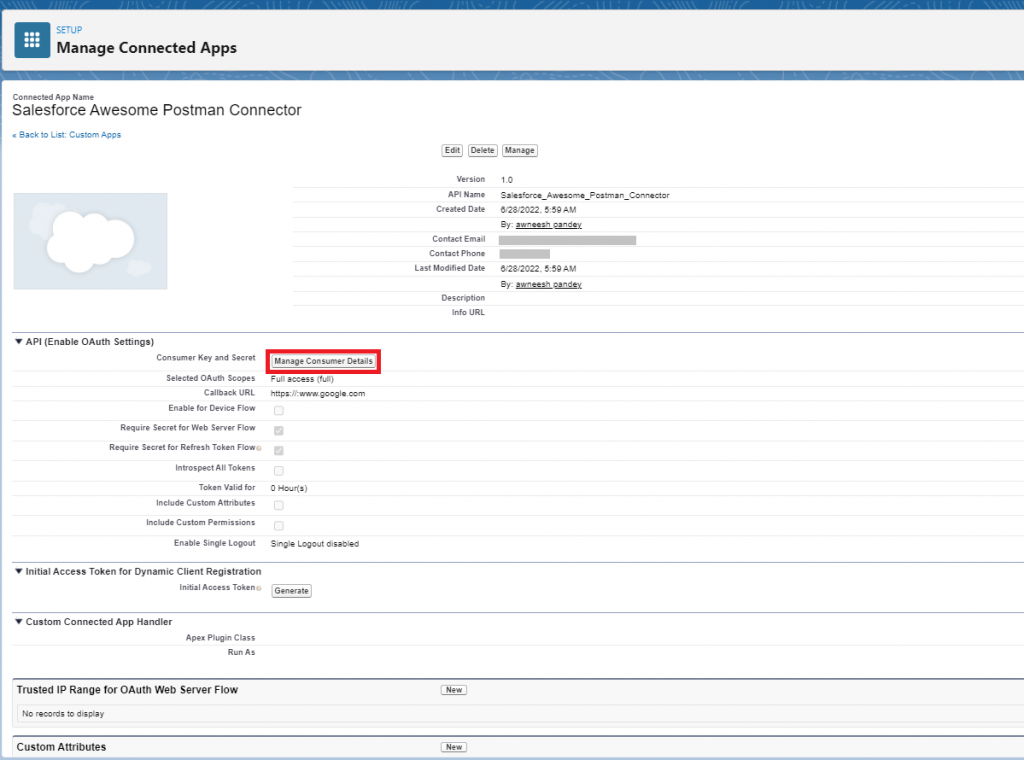The width and height of the screenshot is (1024, 760).
Task: Click 'Full access (full)' OAuth scope text
Action: (x=302, y=379)
